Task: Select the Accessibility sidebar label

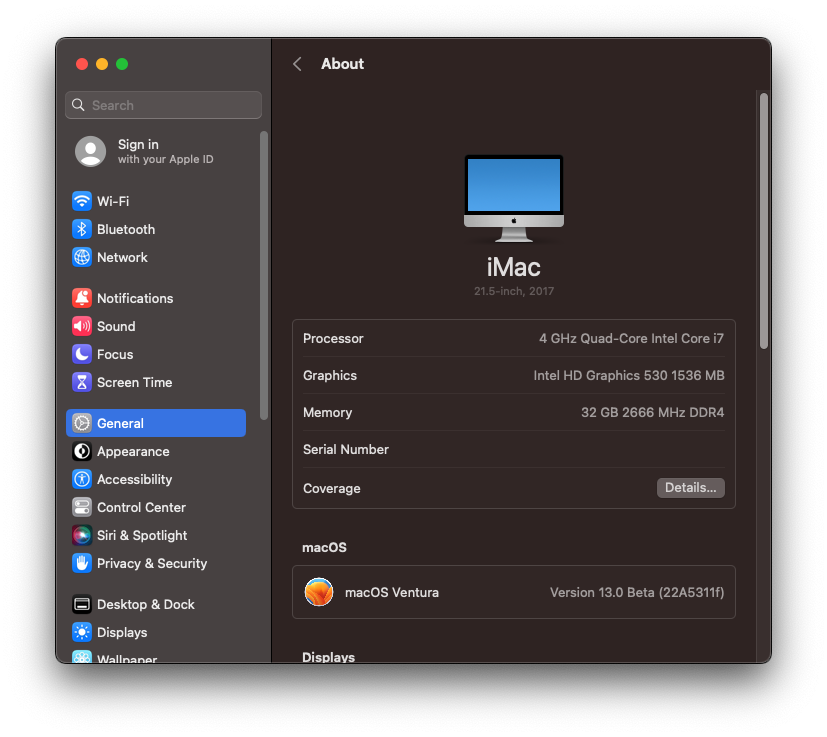Action: click(134, 479)
